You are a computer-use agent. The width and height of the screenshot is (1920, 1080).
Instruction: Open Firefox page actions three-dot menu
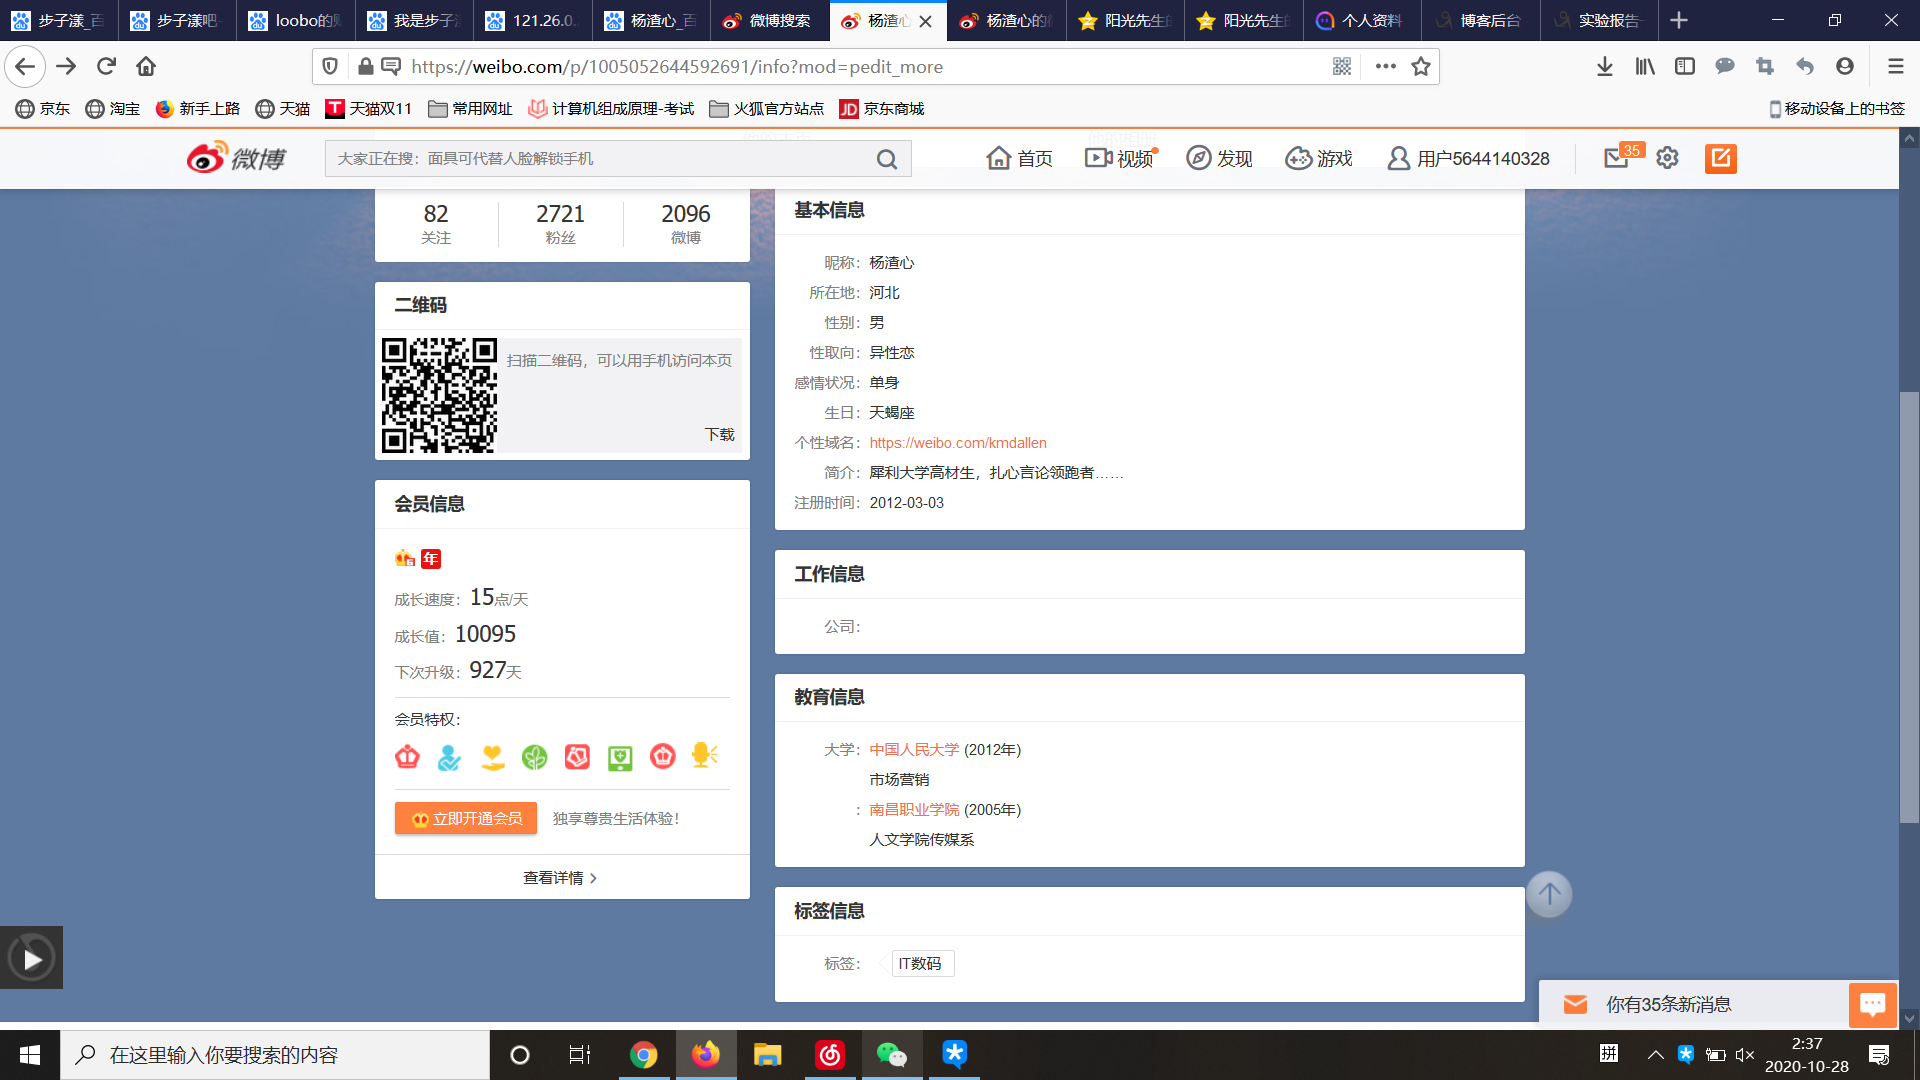[x=1385, y=66]
